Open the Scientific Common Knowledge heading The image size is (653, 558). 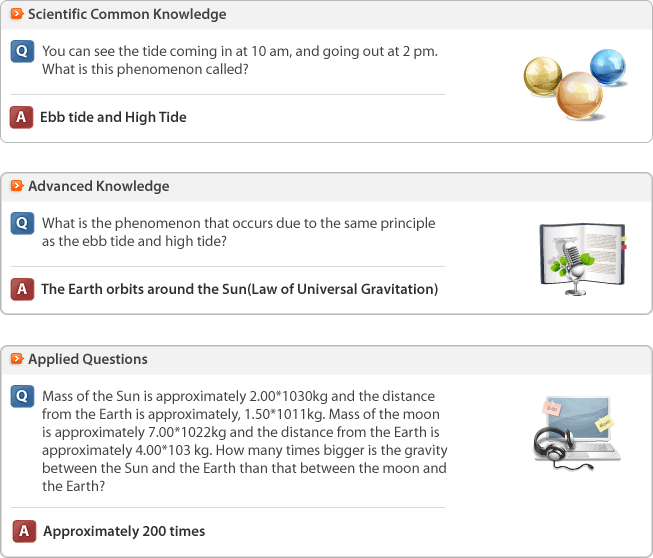(x=127, y=14)
